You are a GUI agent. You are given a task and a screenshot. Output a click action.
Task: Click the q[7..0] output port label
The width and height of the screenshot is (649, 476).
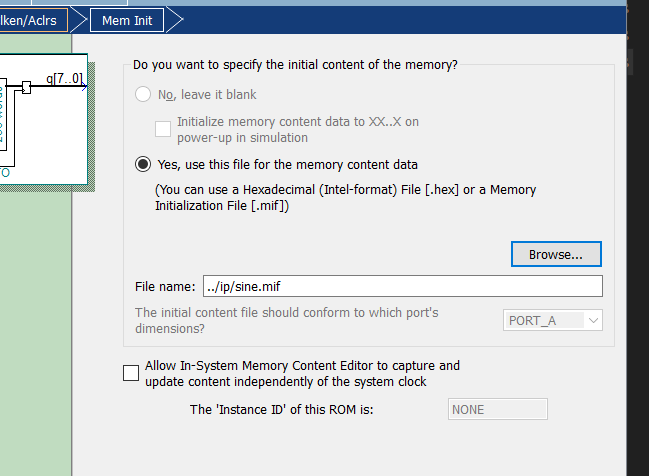(64, 79)
